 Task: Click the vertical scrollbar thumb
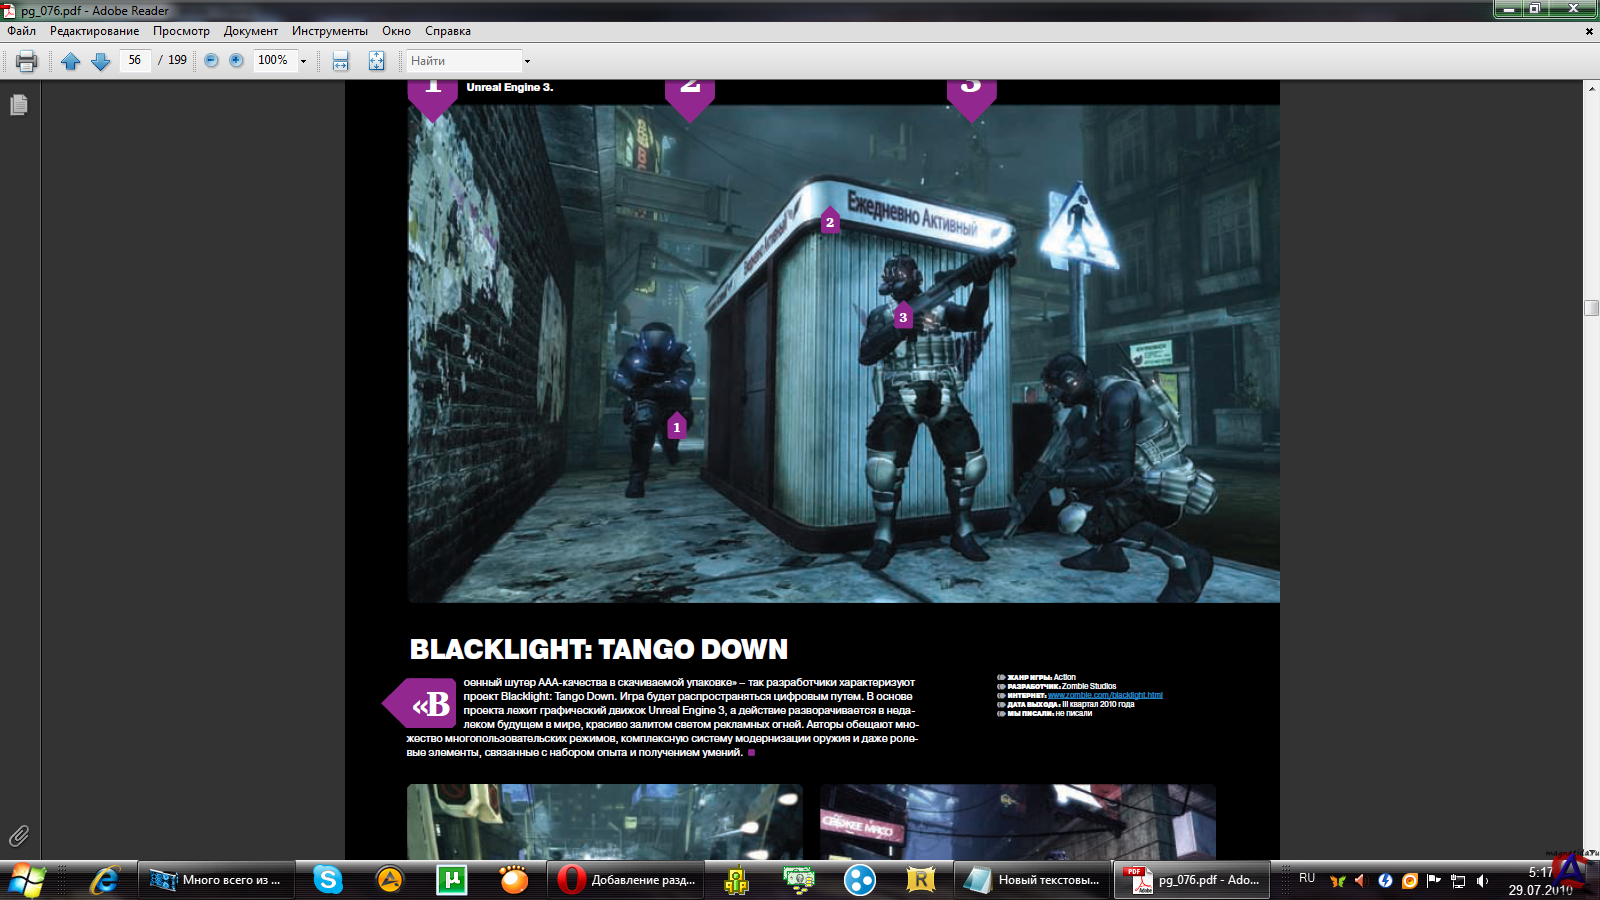click(1591, 308)
